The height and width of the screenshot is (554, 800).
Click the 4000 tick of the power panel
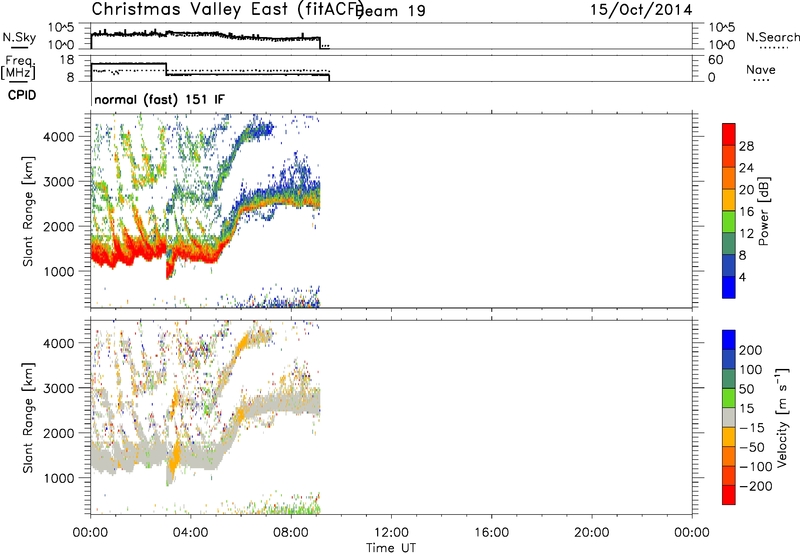59,137
